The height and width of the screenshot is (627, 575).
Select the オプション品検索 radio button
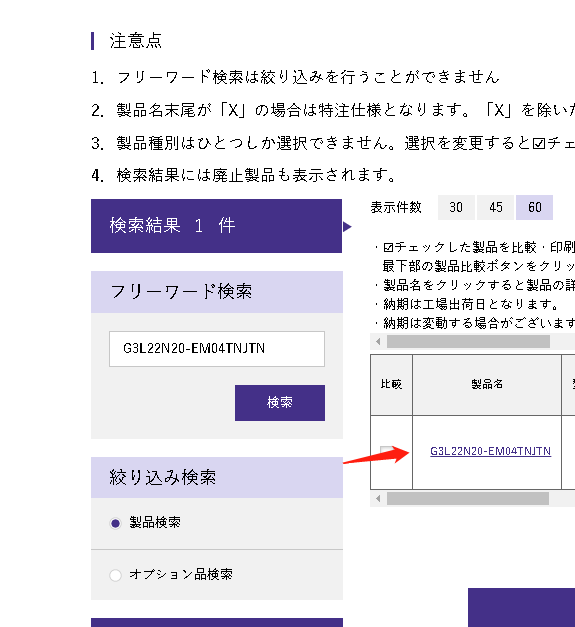coord(116,575)
